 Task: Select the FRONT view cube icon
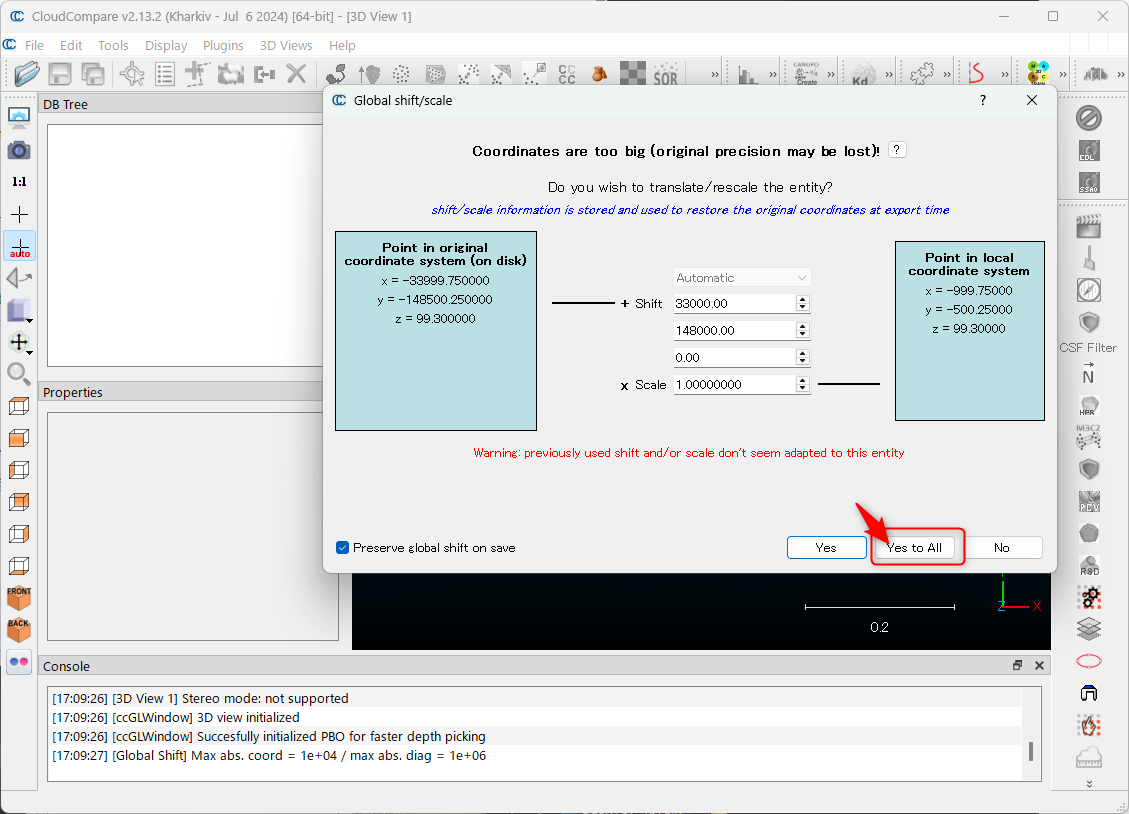tap(19, 597)
